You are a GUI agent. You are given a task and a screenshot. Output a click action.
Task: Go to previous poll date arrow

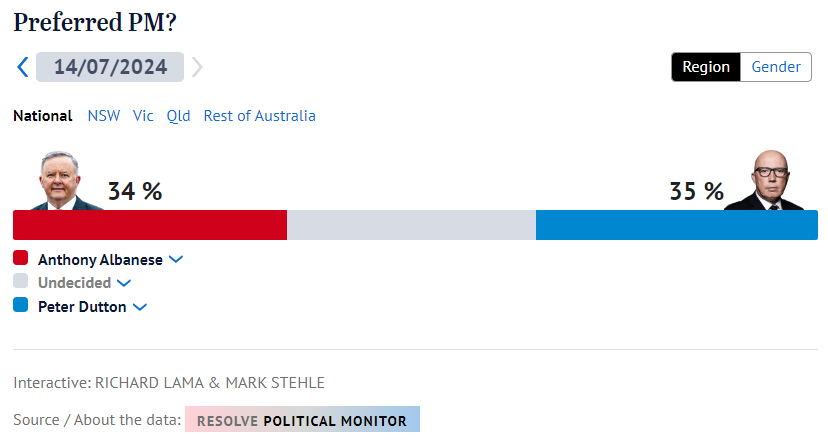[x=23, y=67]
